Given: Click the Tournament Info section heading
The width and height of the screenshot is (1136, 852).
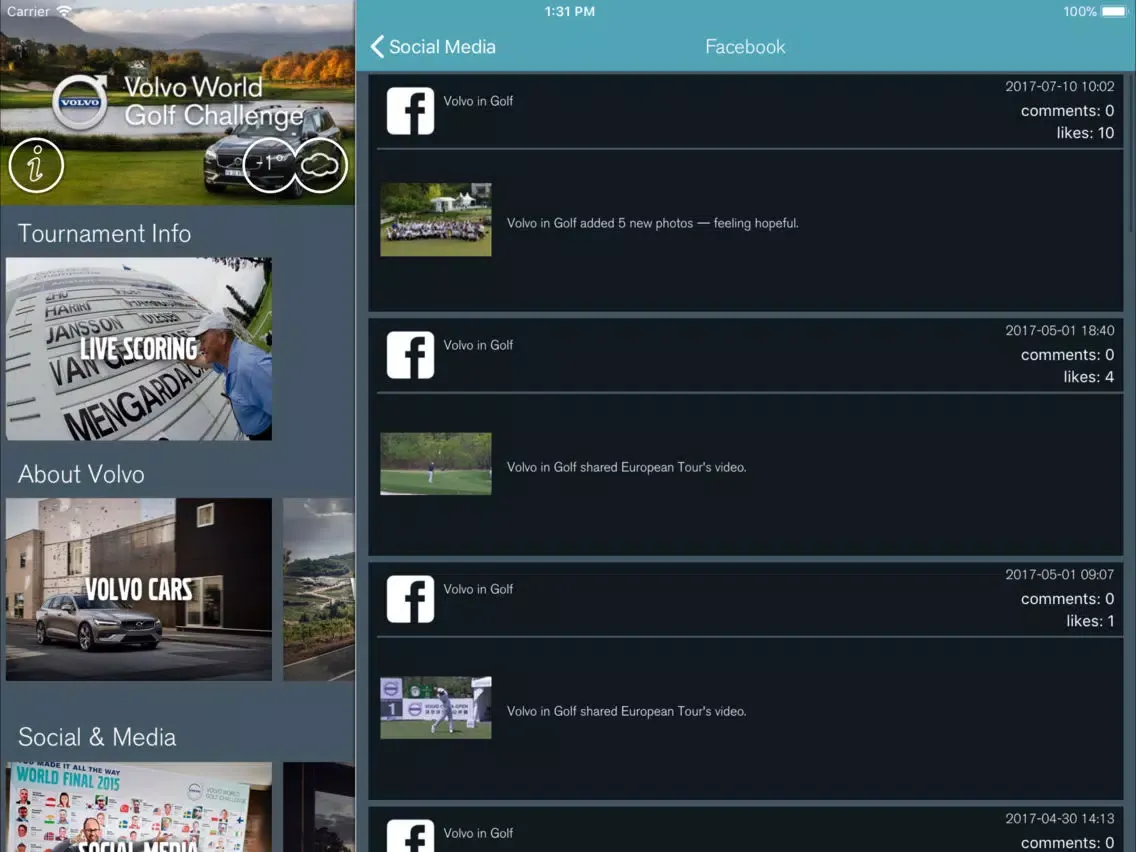Looking at the screenshot, I should (x=104, y=234).
